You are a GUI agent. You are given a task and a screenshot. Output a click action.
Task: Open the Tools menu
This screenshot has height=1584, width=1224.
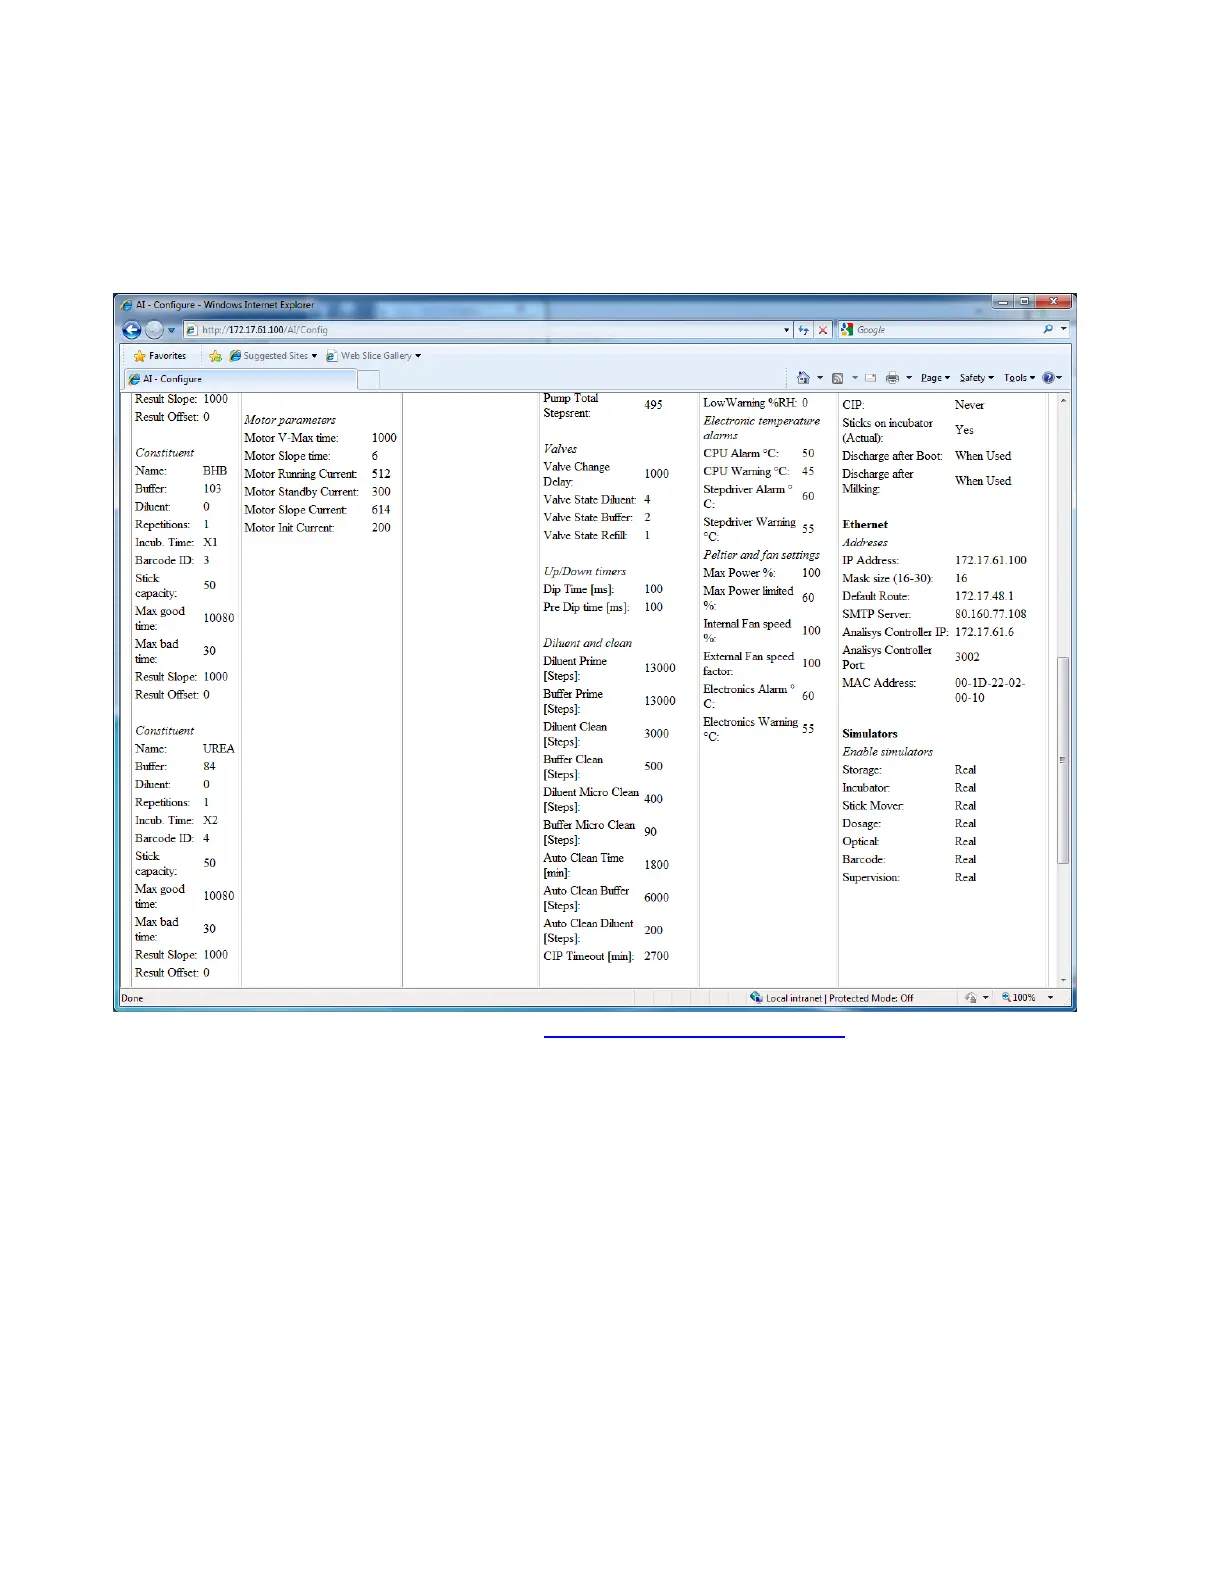pyautogui.click(x=1019, y=378)
